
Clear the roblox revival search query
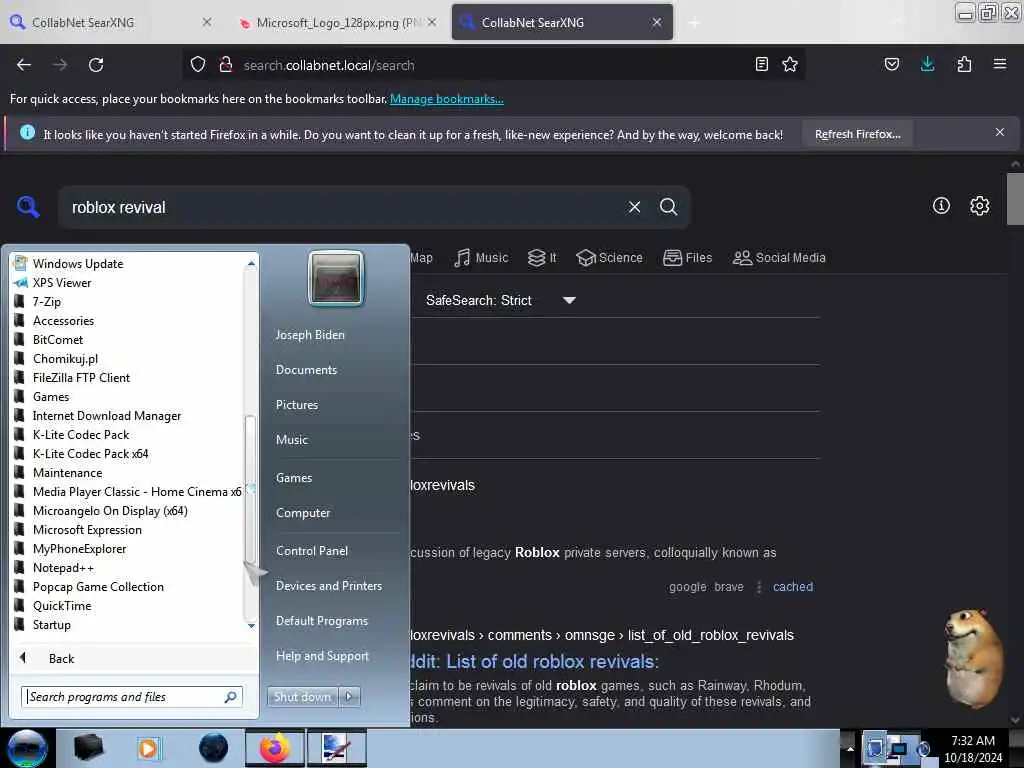point(634,207)
